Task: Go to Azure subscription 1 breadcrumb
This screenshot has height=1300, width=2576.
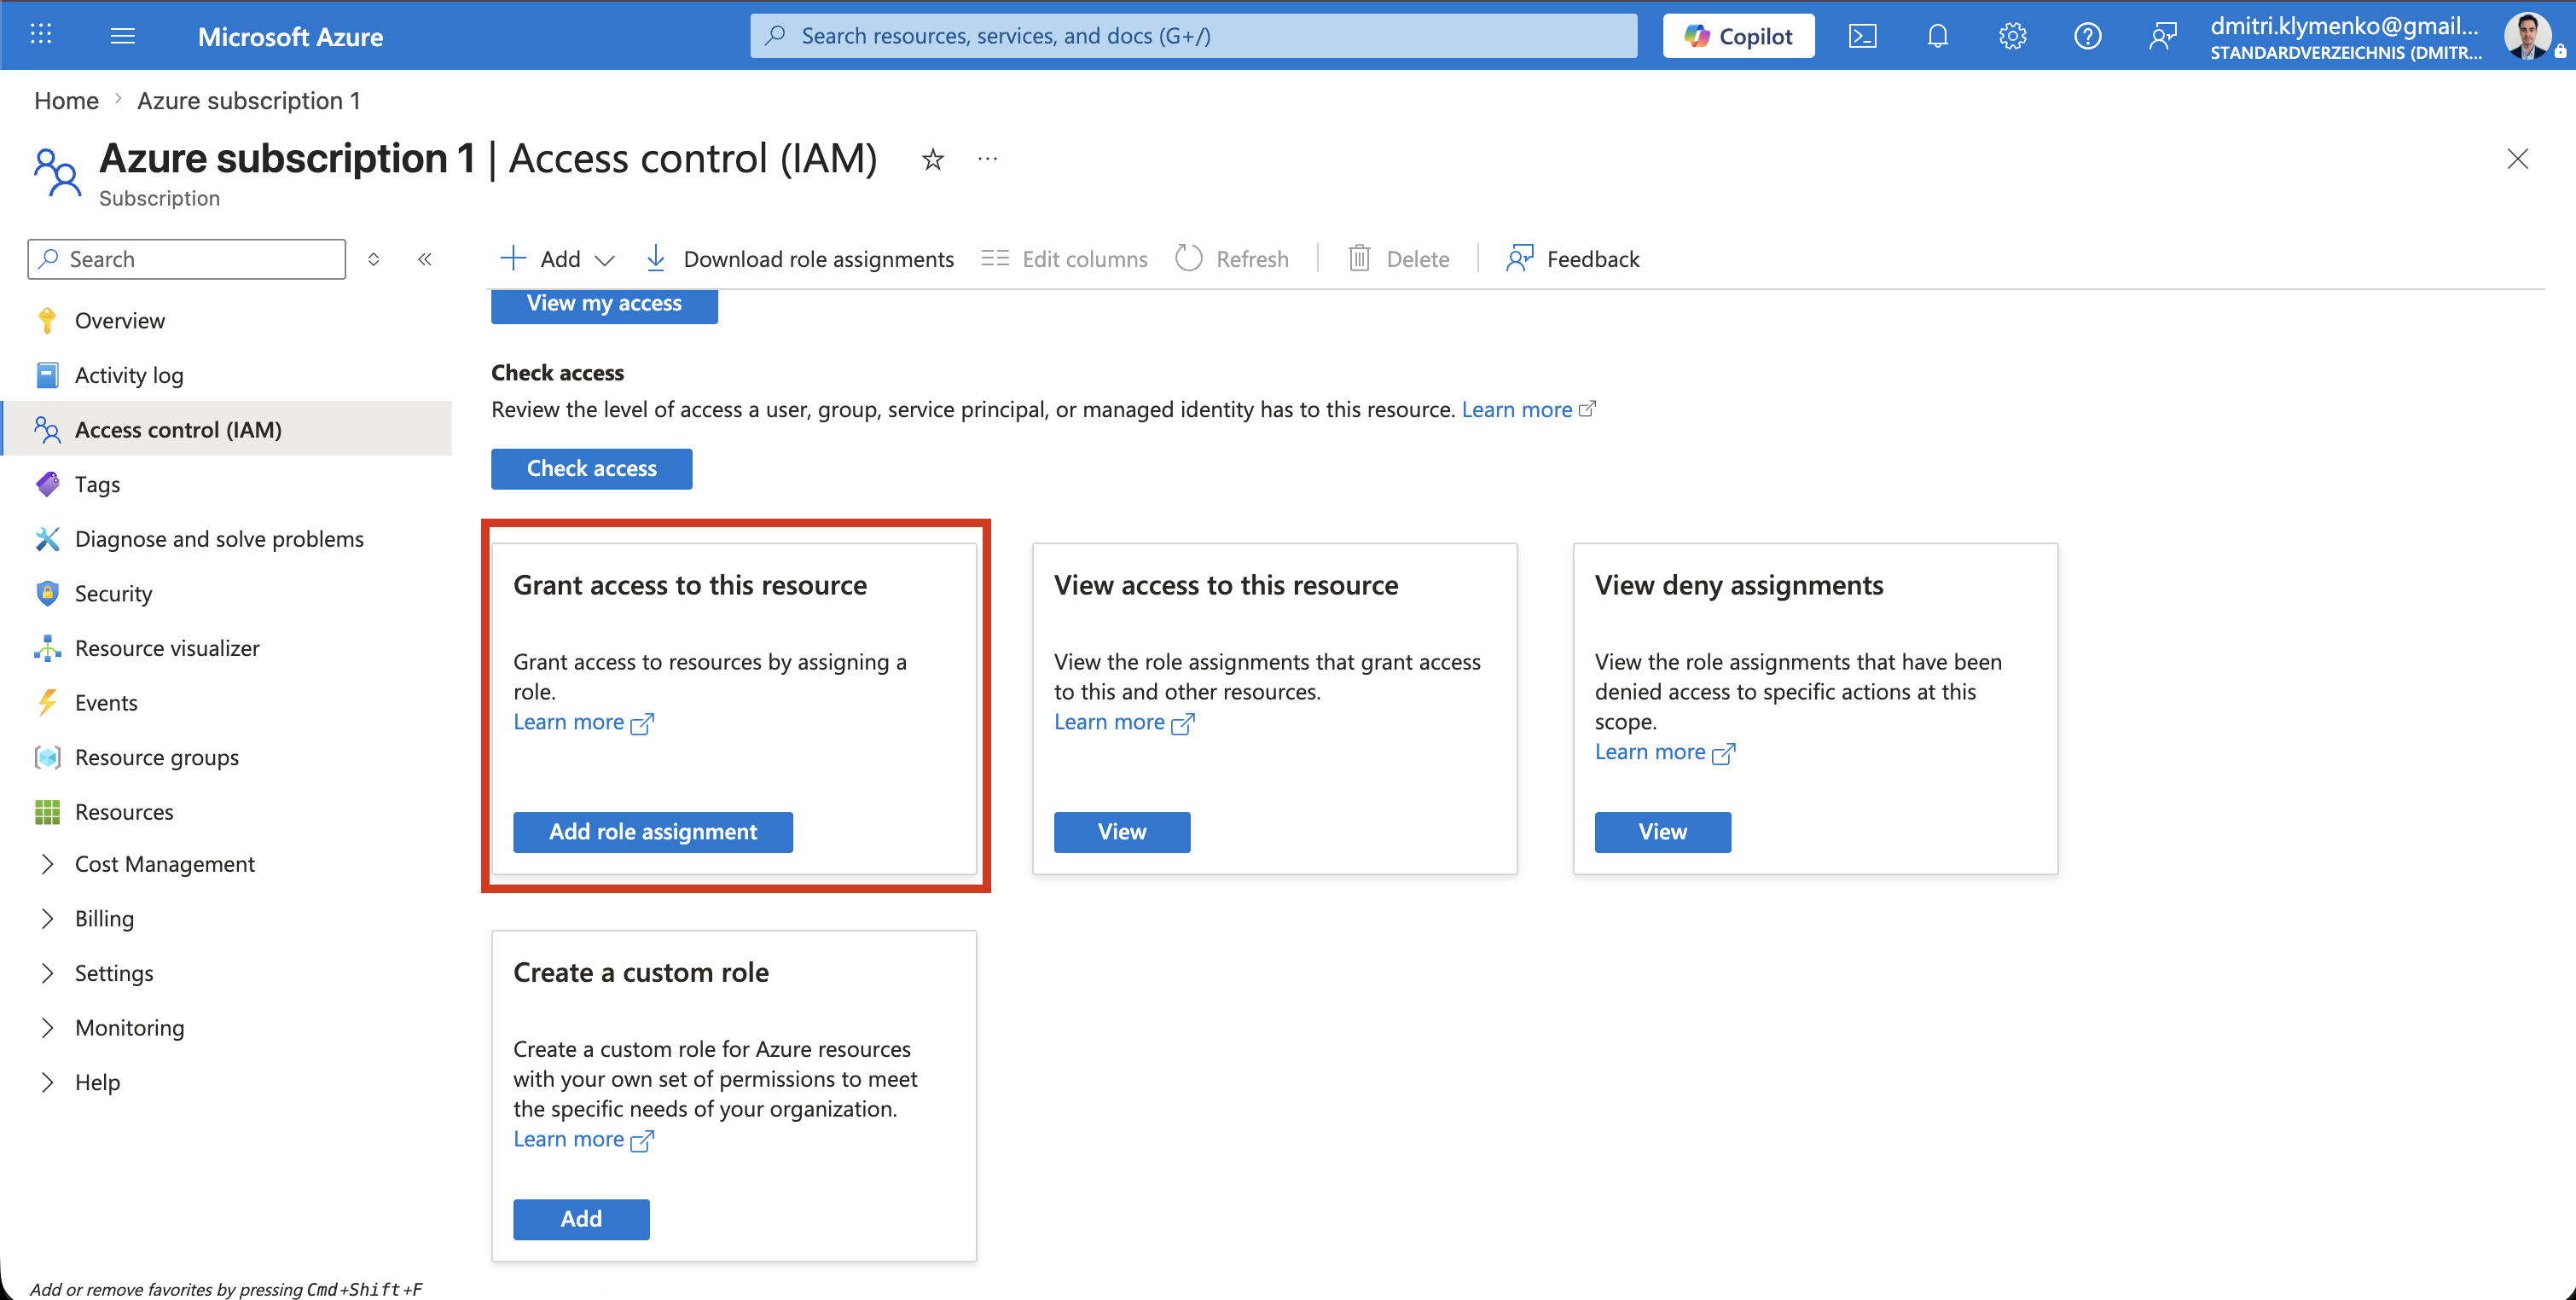Action: click(248, 101)
